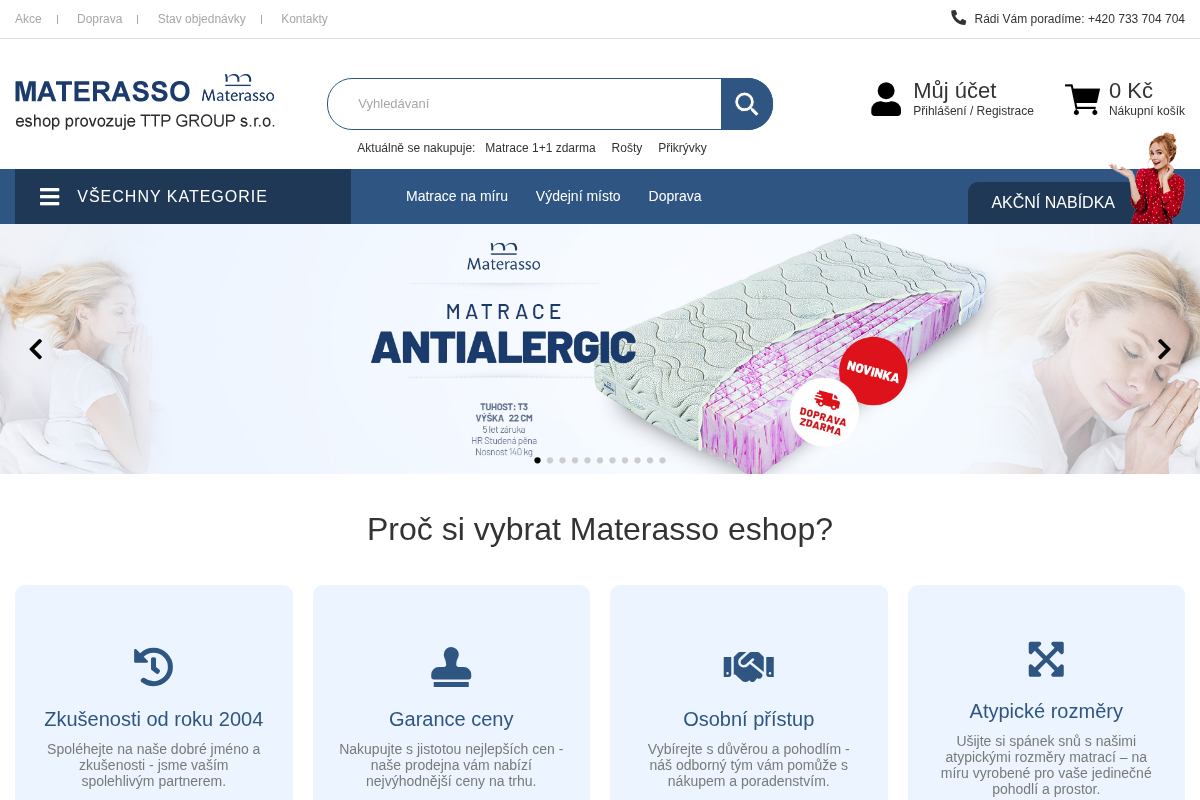Open Rošty quick link

point(627,148)
